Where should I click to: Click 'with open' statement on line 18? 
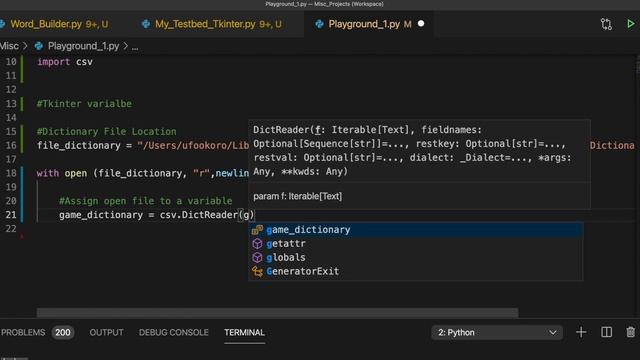62,173
